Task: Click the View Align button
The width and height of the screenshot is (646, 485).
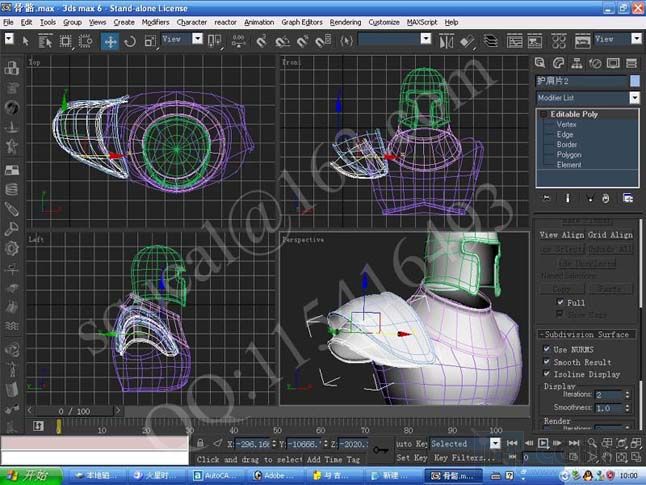Action: click(x=562, y=235)
